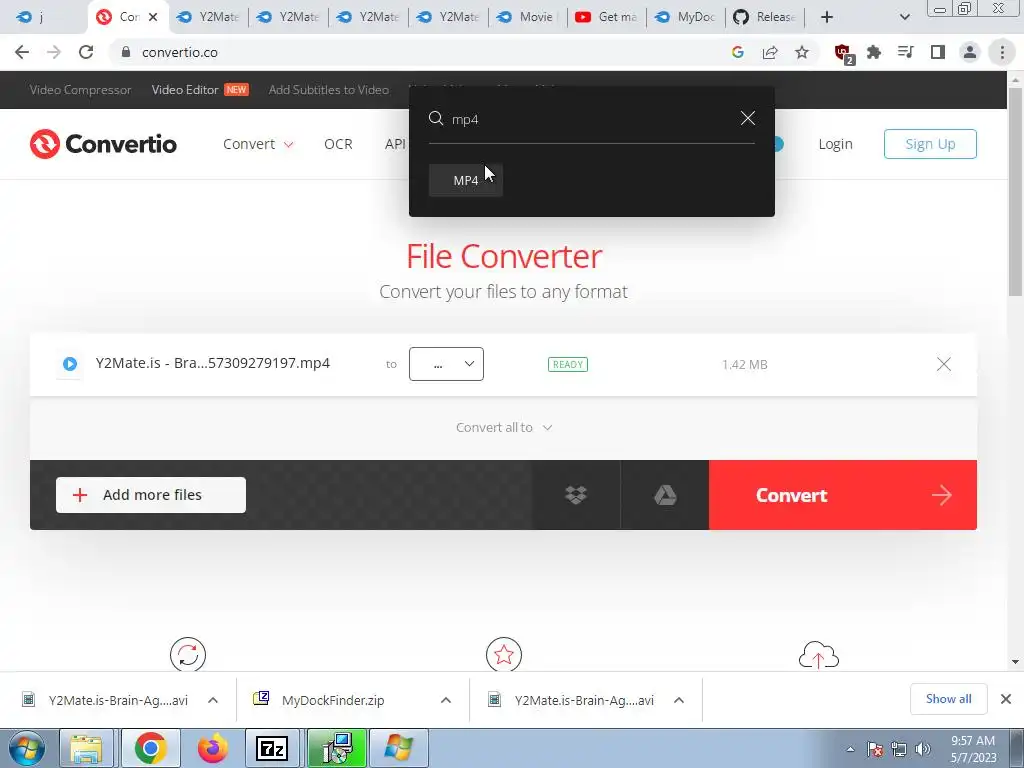
Task: Click the Sign Up button
Action: click(930, 144)
